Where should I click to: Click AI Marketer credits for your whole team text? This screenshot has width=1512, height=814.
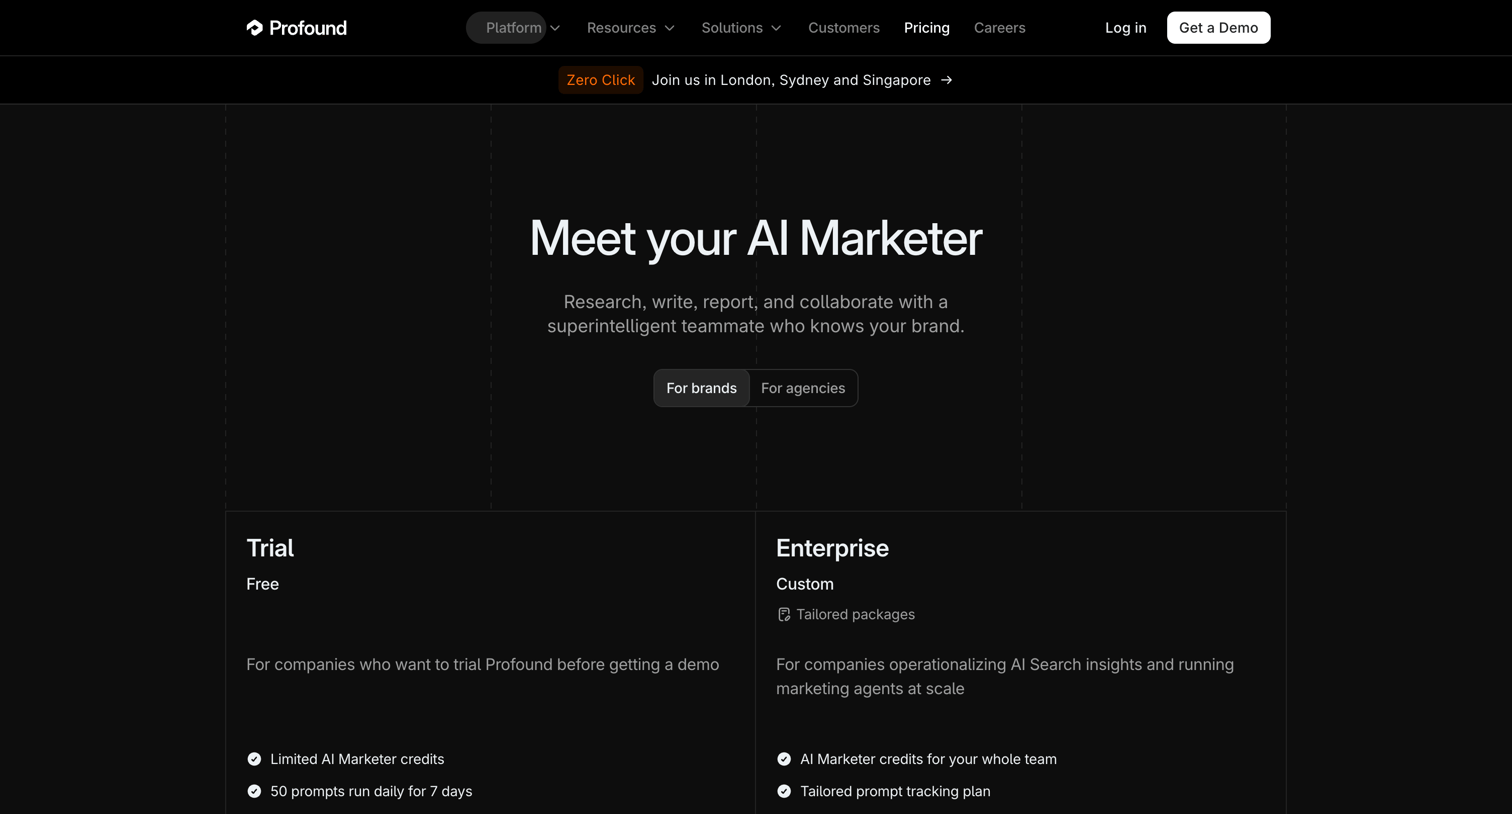coord(928,759)
